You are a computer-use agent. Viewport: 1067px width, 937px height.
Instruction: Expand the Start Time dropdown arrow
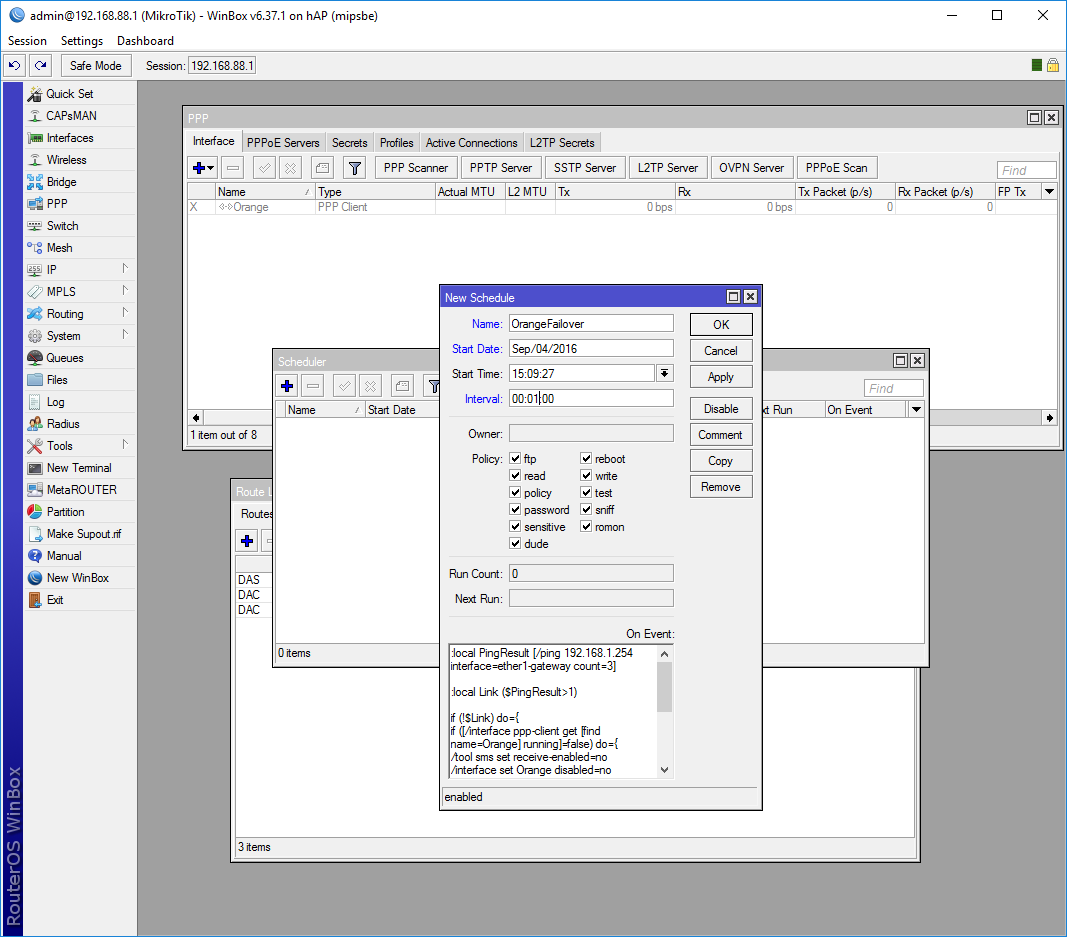665,373
